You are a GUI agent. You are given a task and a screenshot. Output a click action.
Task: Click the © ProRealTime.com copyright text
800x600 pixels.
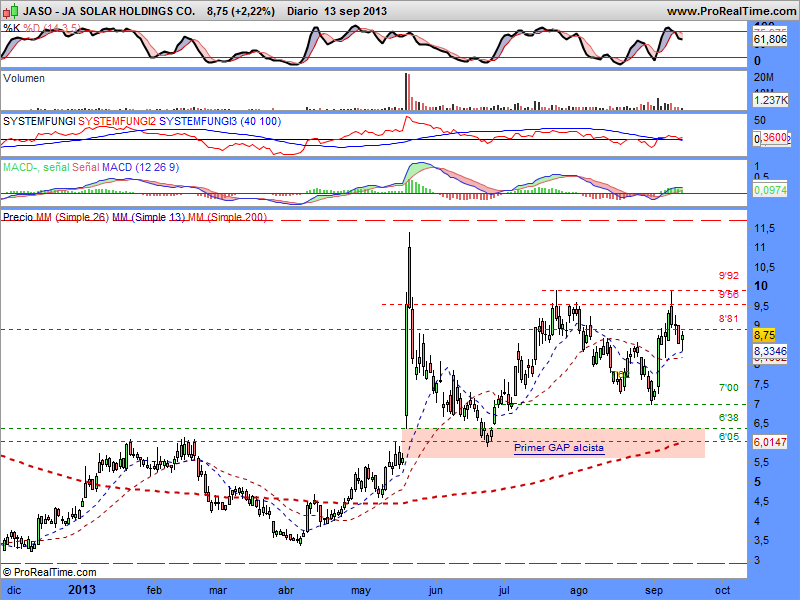pyautogui.click(x=49, y=572)
